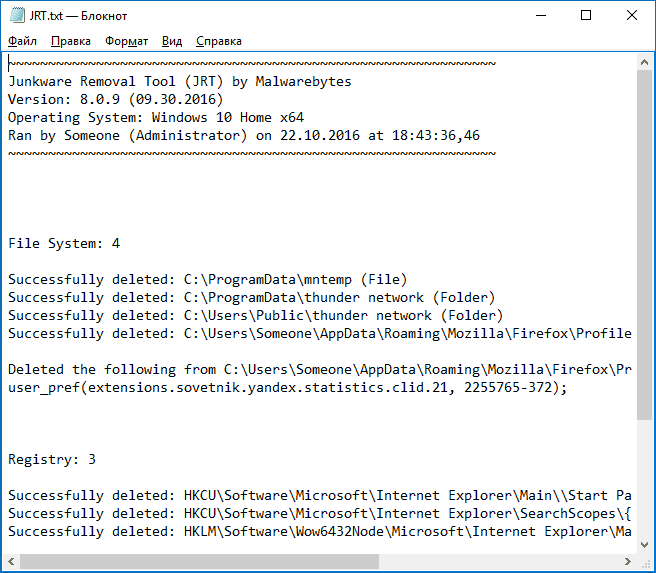Click the HKCU Internet Explorer\Main\\Start Pa line
The height and width of the screenshot is (573, 656).
pos(320,495)
